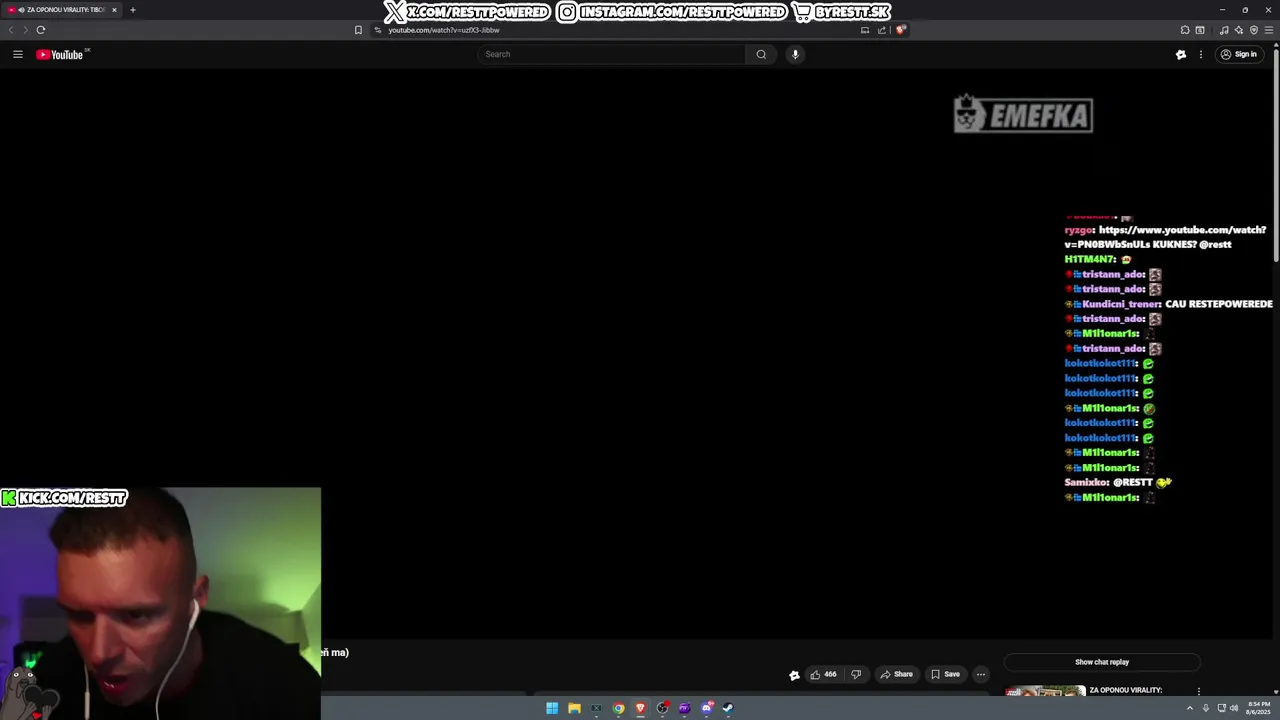
Task: Click Show chat replay button
Action: [1102, 662]
